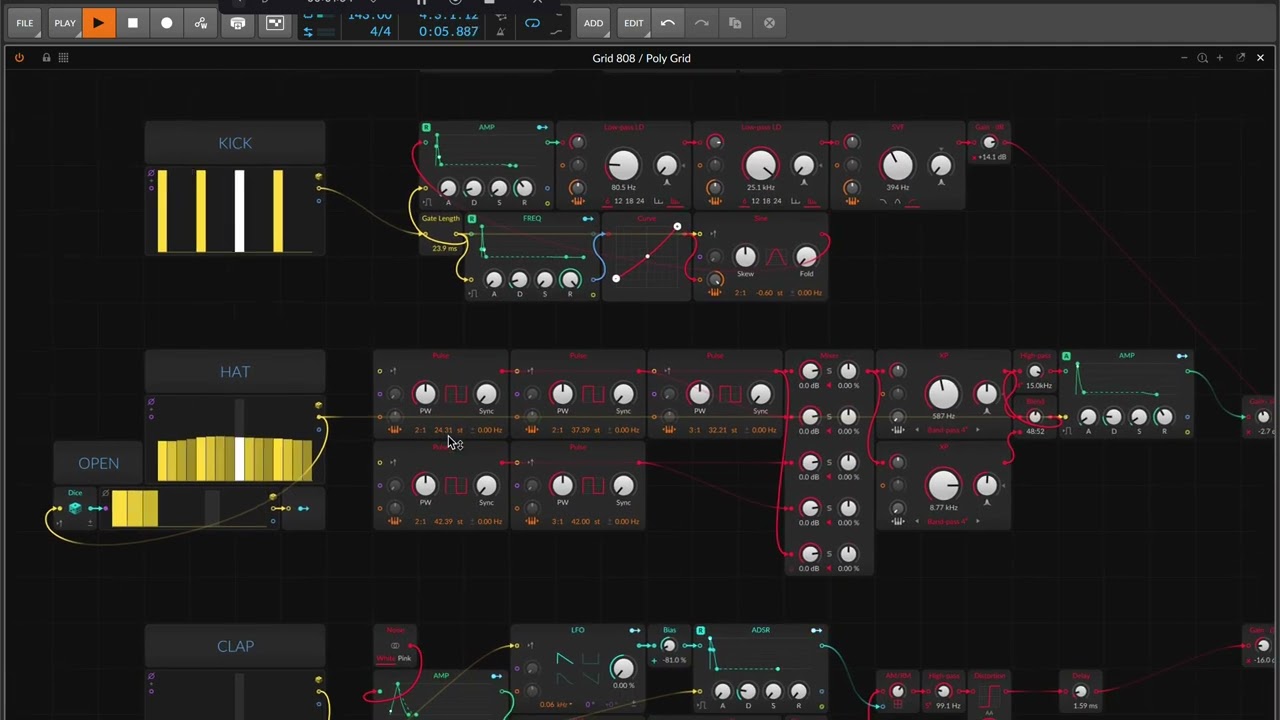Undo the last action
The height and width of the screenshot is (720, 1280).
[x=668, y=23]
